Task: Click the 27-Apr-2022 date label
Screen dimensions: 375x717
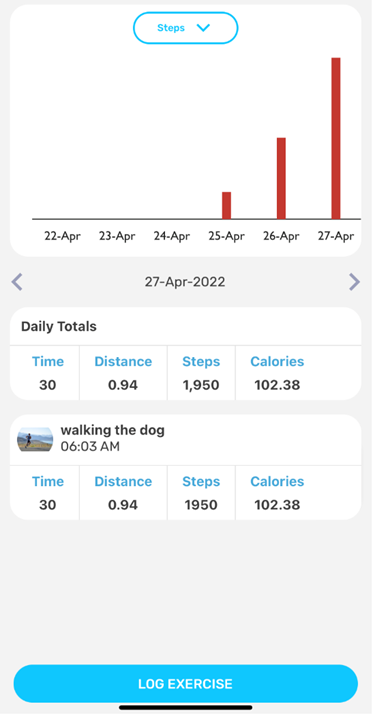Action: tap(185, 282)
